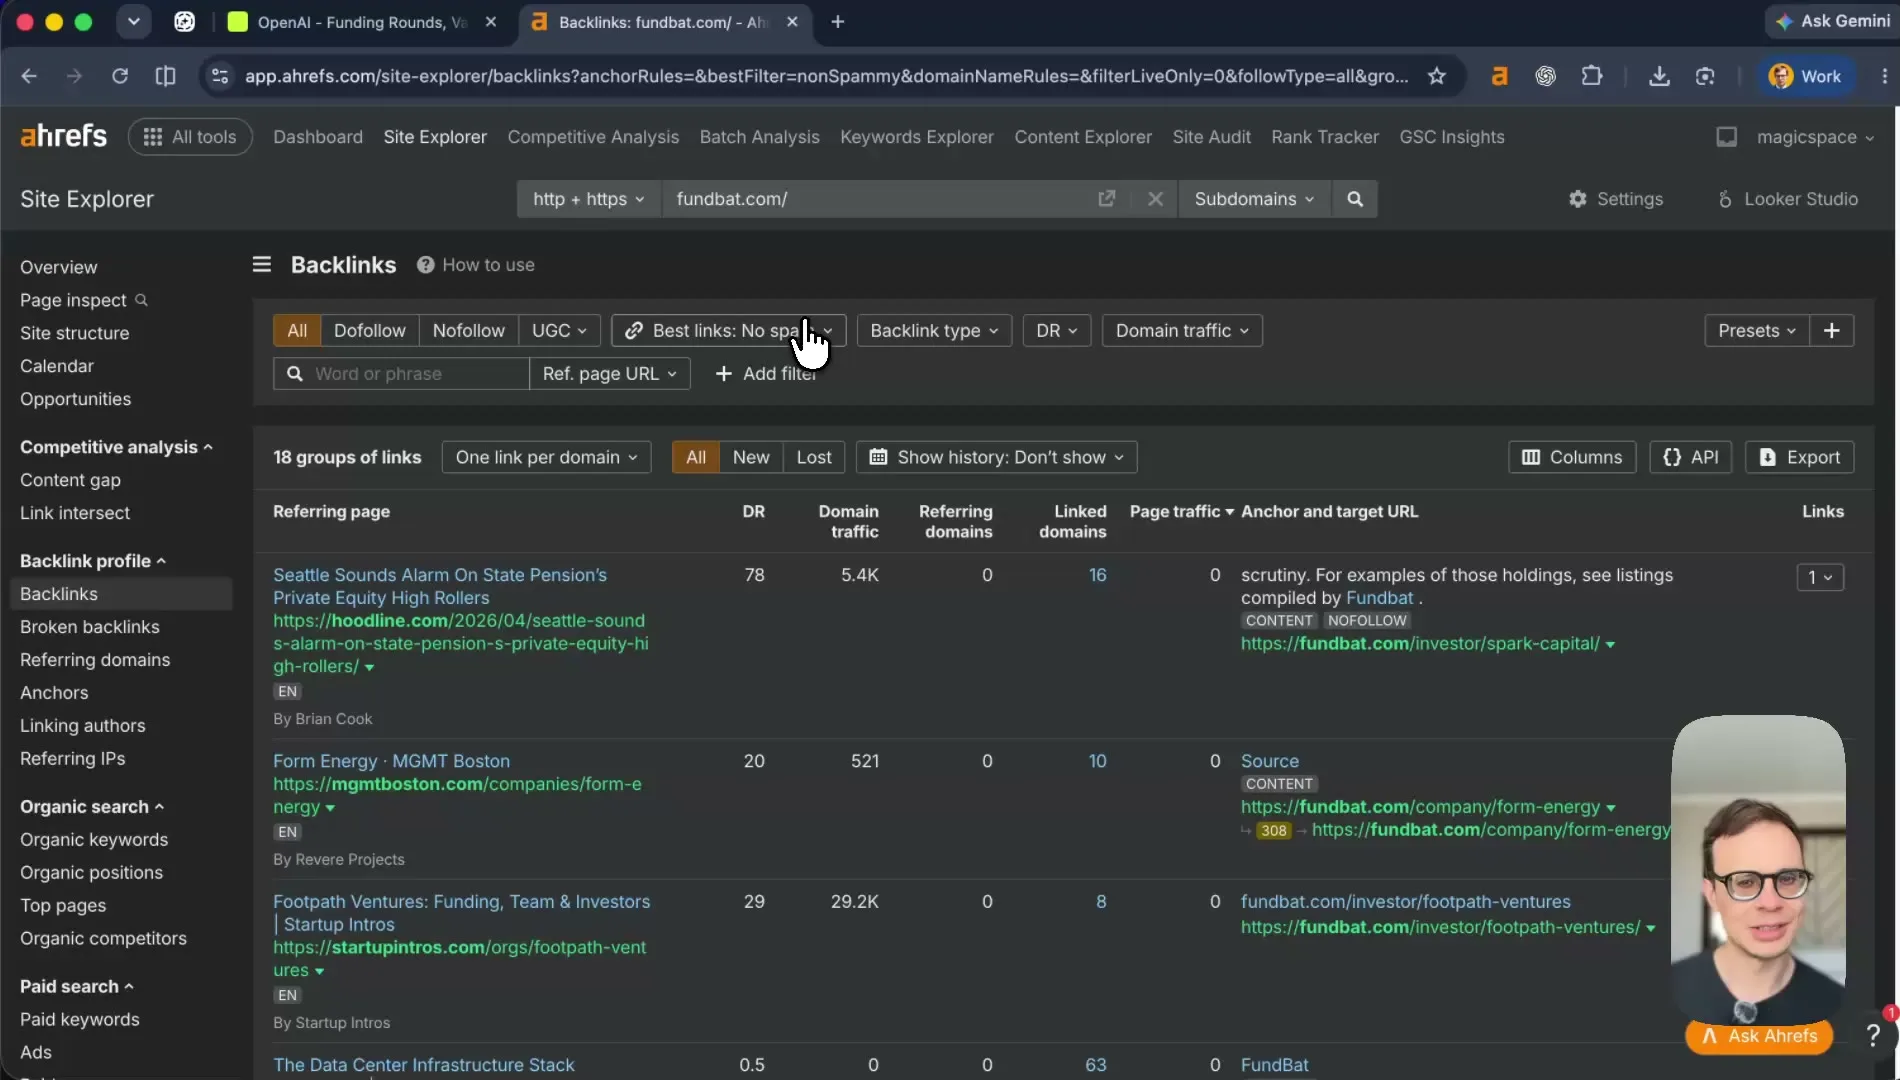Screen dimensions: 1900x1080
Task: Open browser downloads
Action: click(1659, 76)
